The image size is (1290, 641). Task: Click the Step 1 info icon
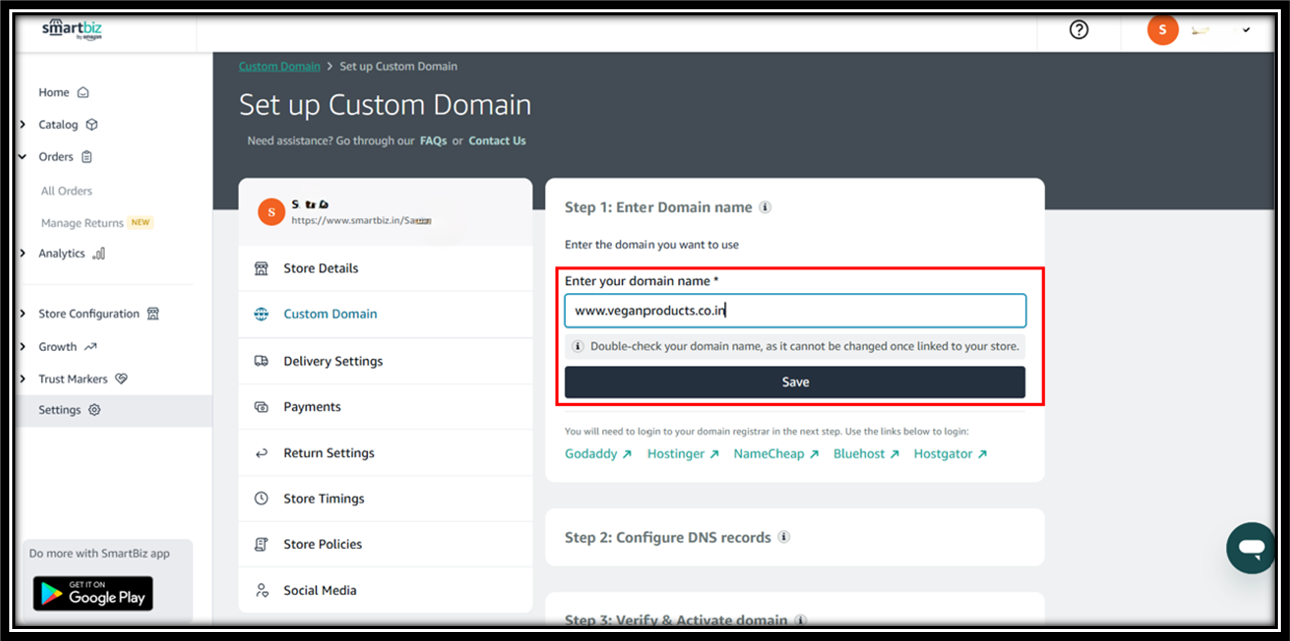pyautogui.click(x=765, y=208)
